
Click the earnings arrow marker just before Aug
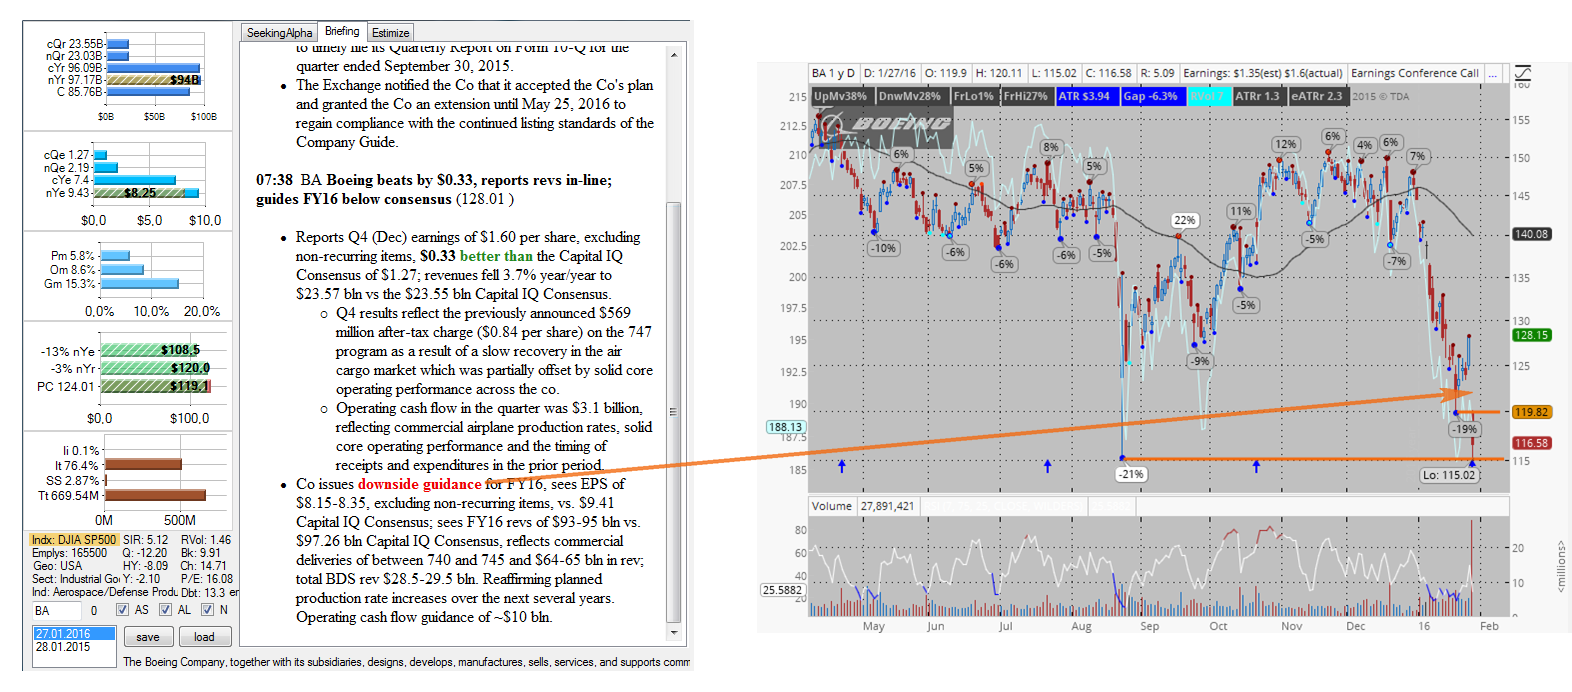pos(1048,466)
